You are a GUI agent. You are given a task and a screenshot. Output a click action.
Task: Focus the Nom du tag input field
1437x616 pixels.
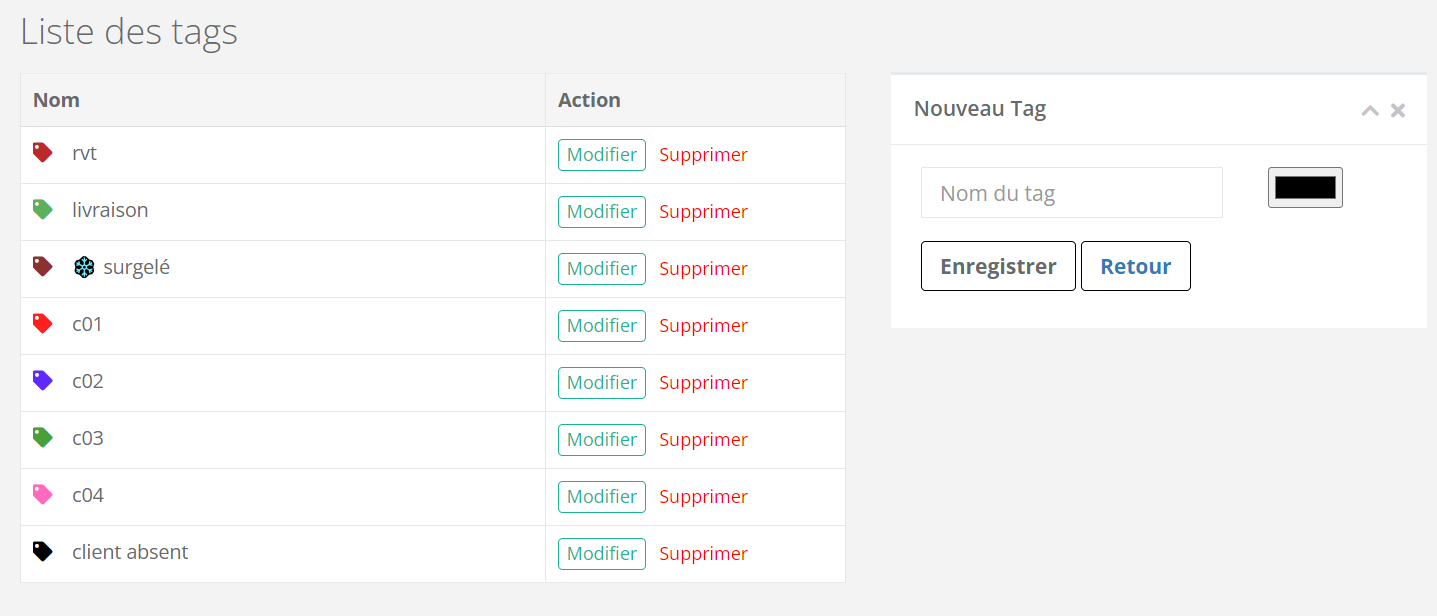(x=1072, y=193)
